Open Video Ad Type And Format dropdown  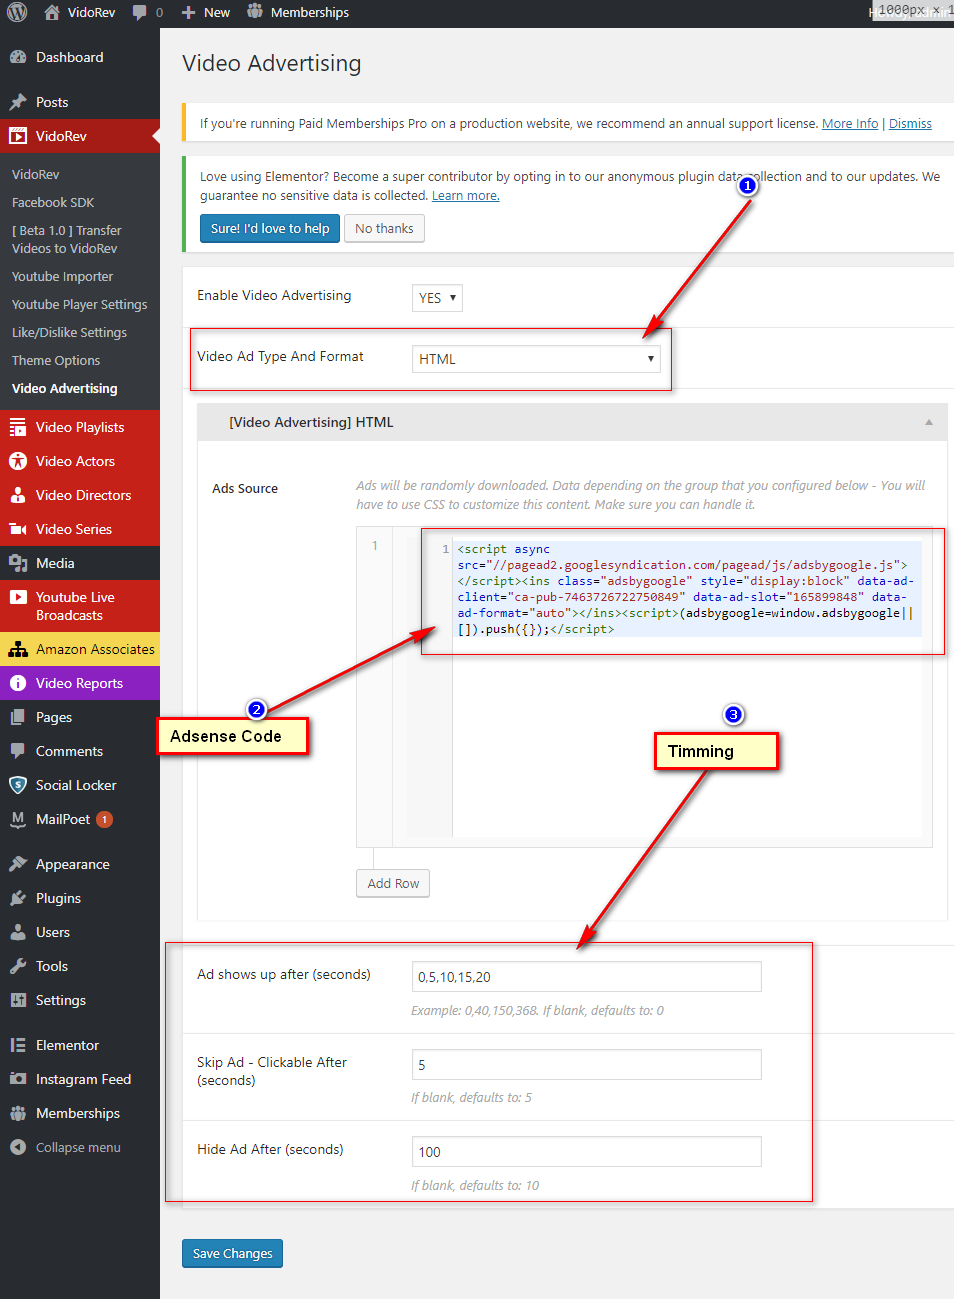pyautogui.click(x=536, y=359)
